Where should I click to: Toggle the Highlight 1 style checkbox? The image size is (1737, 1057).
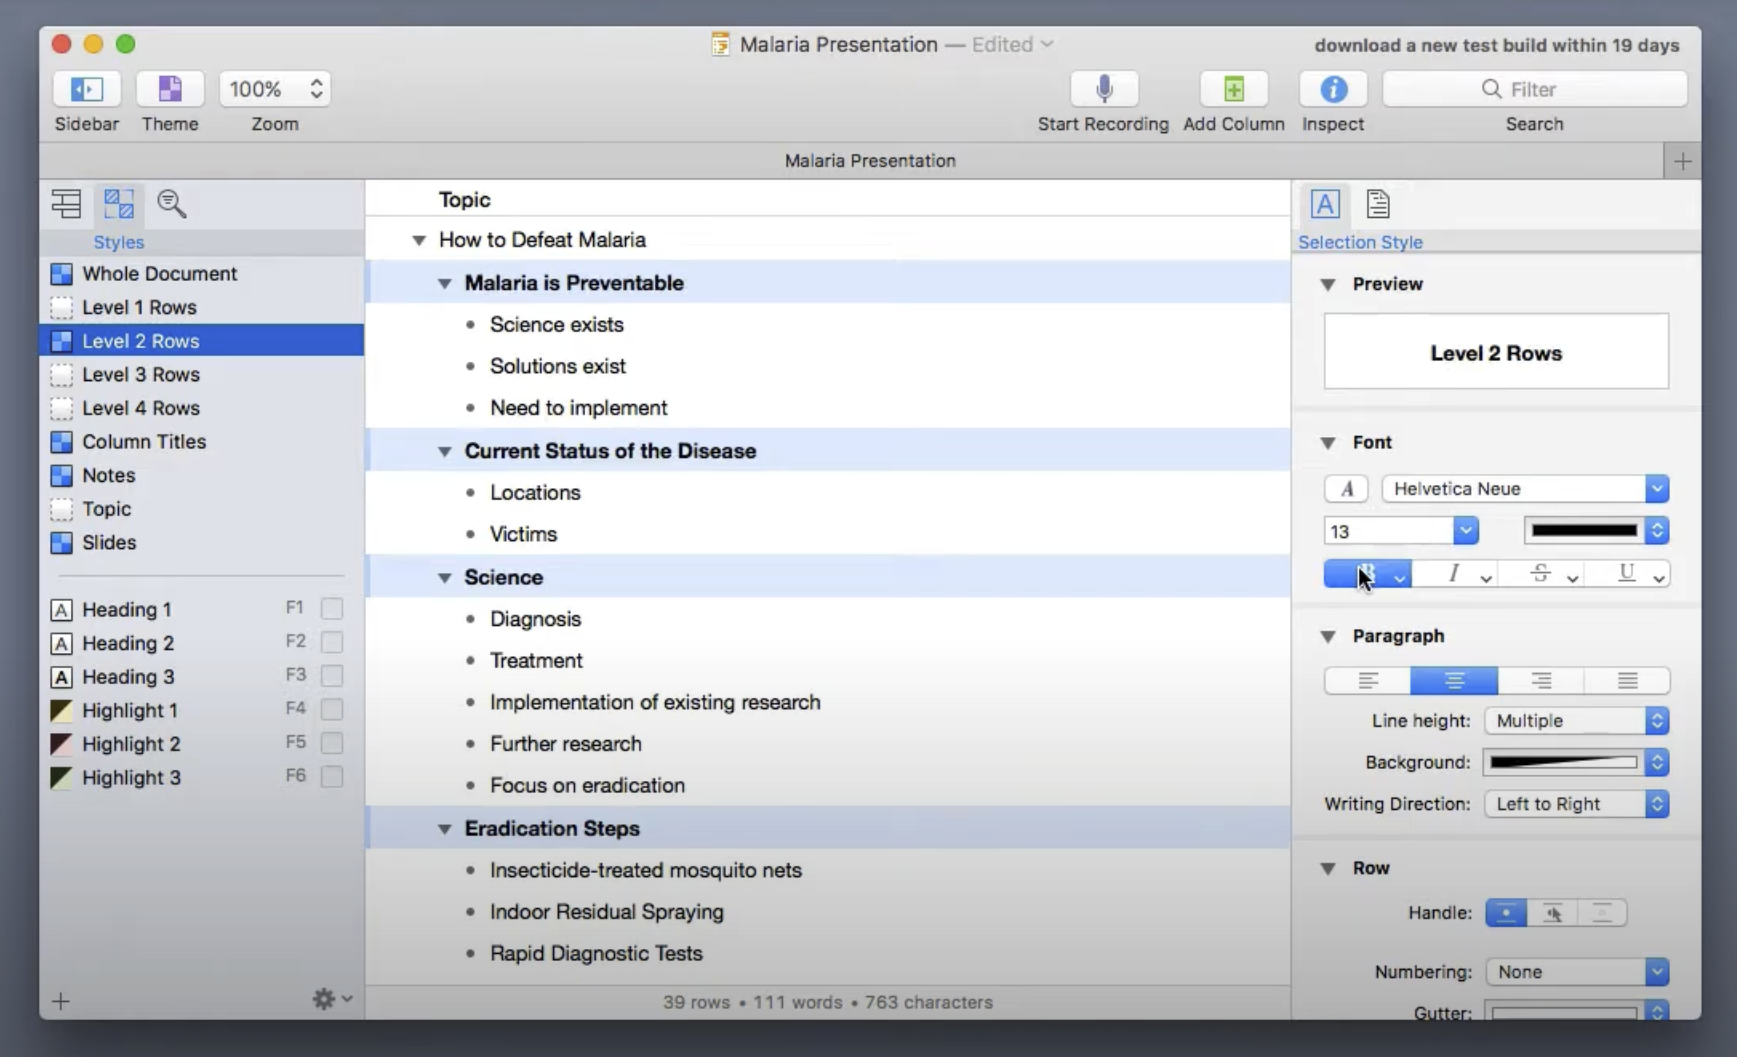coord(332,709)
